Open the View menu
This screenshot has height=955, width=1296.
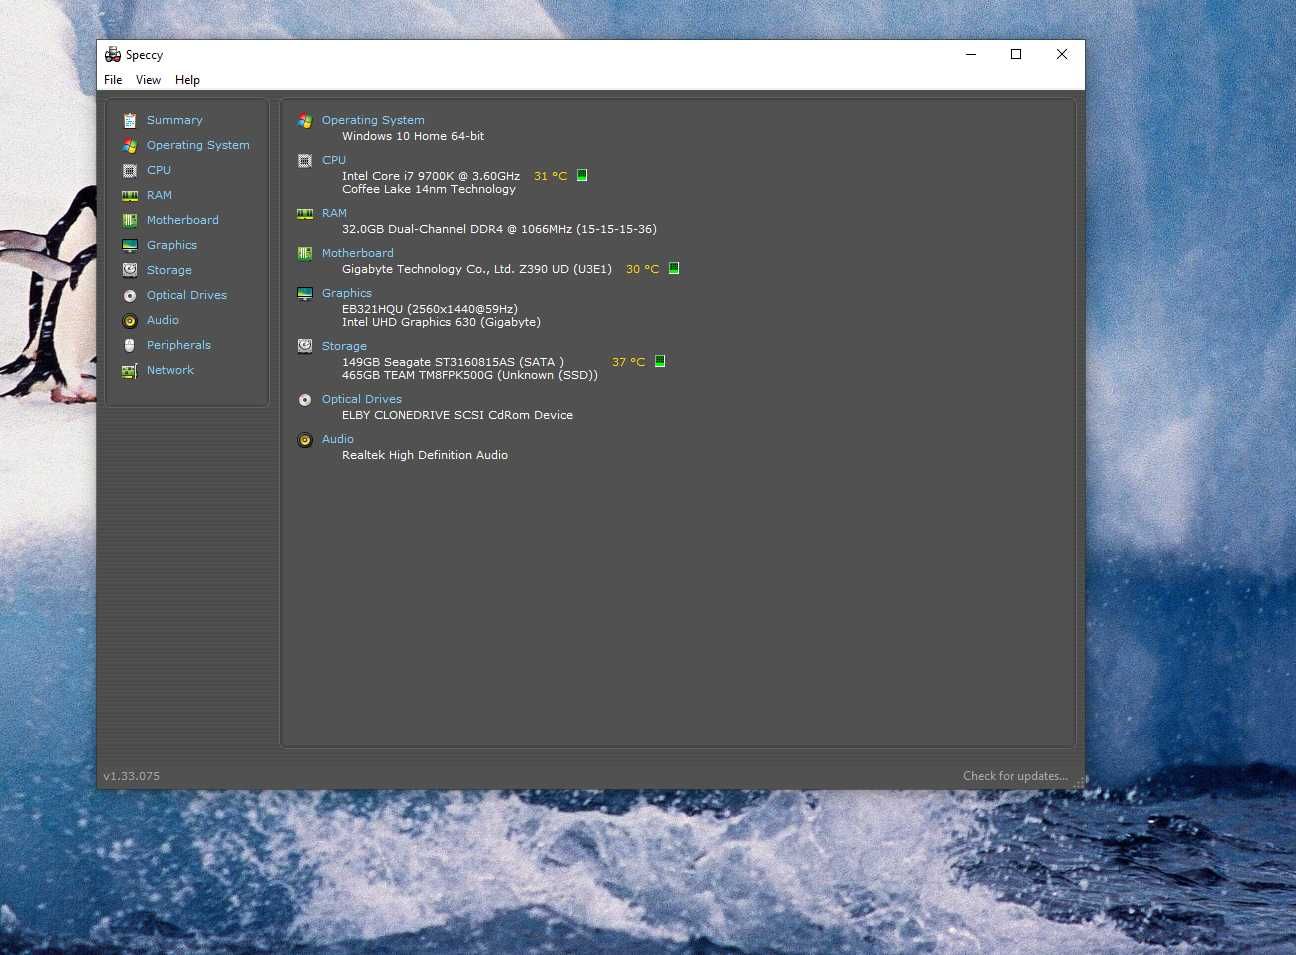148,80
